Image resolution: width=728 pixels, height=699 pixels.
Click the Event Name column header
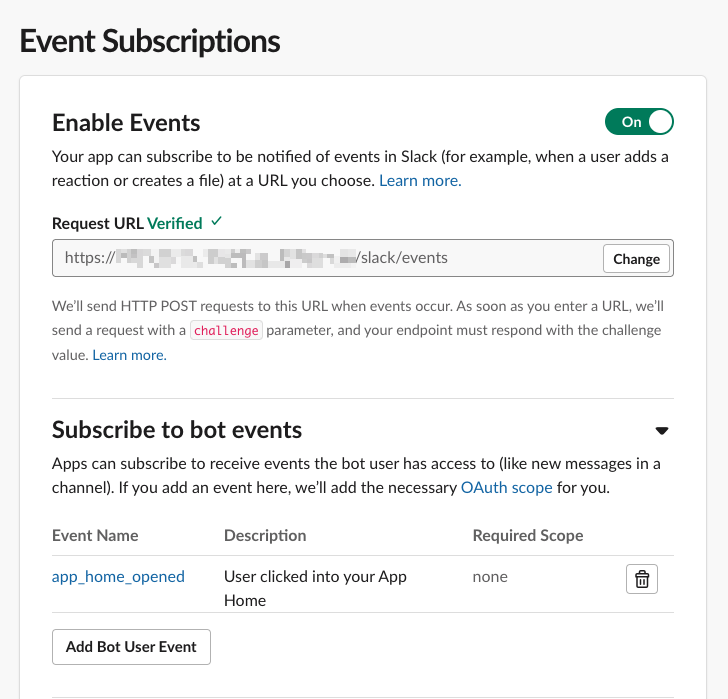click(95, 535)
